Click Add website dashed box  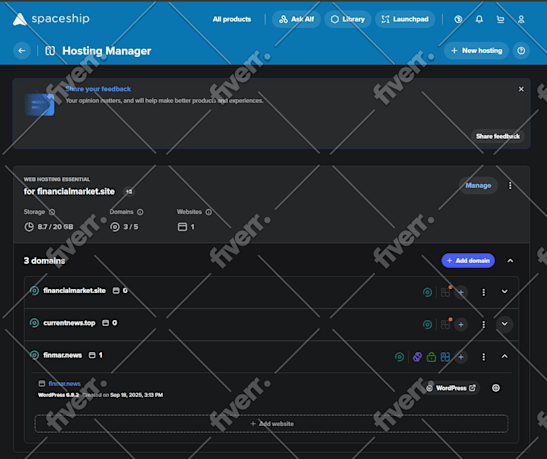pyautogui.click(x=271, y=424)
